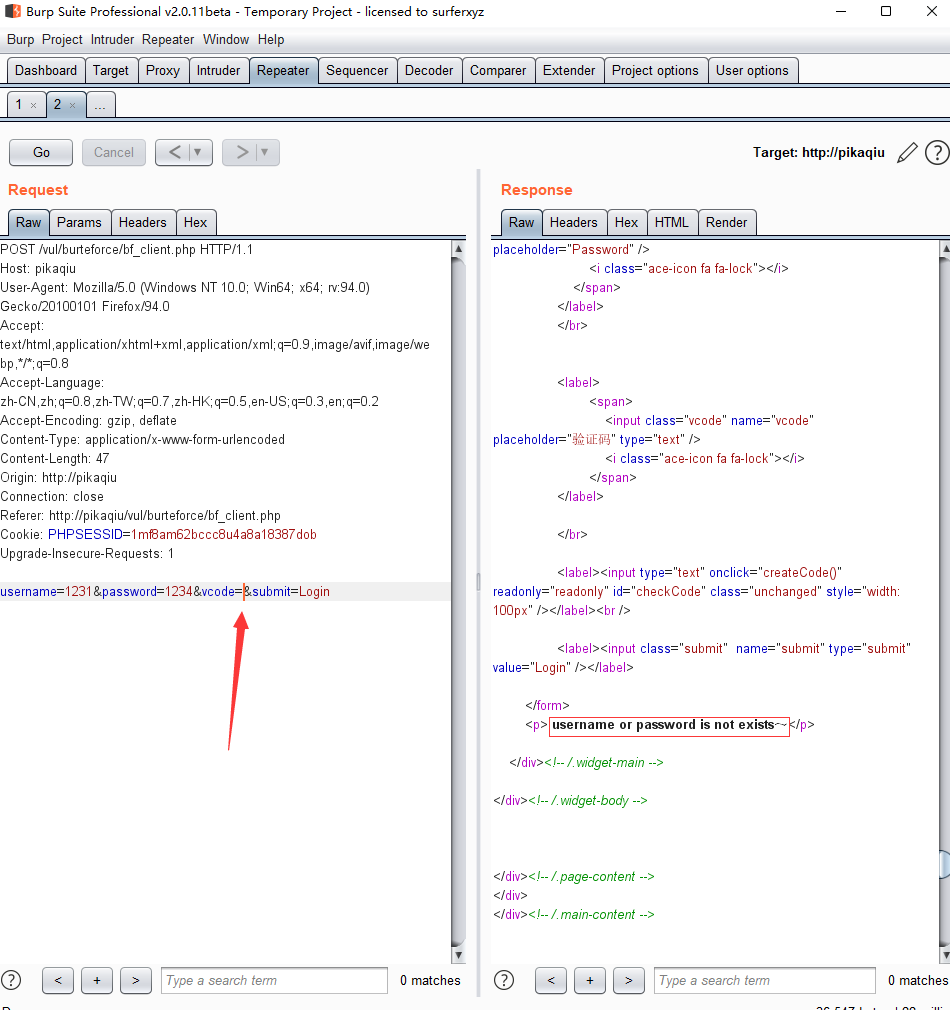Show request Raw view

pyautogui.click(x=28, y=222)
